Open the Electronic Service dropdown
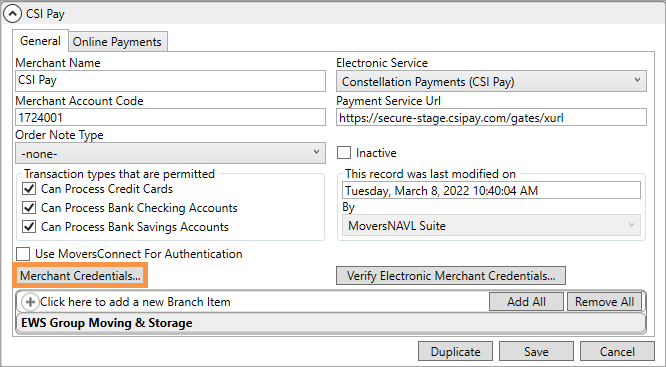This screenshot has width=666, height=367. point(491,81)
